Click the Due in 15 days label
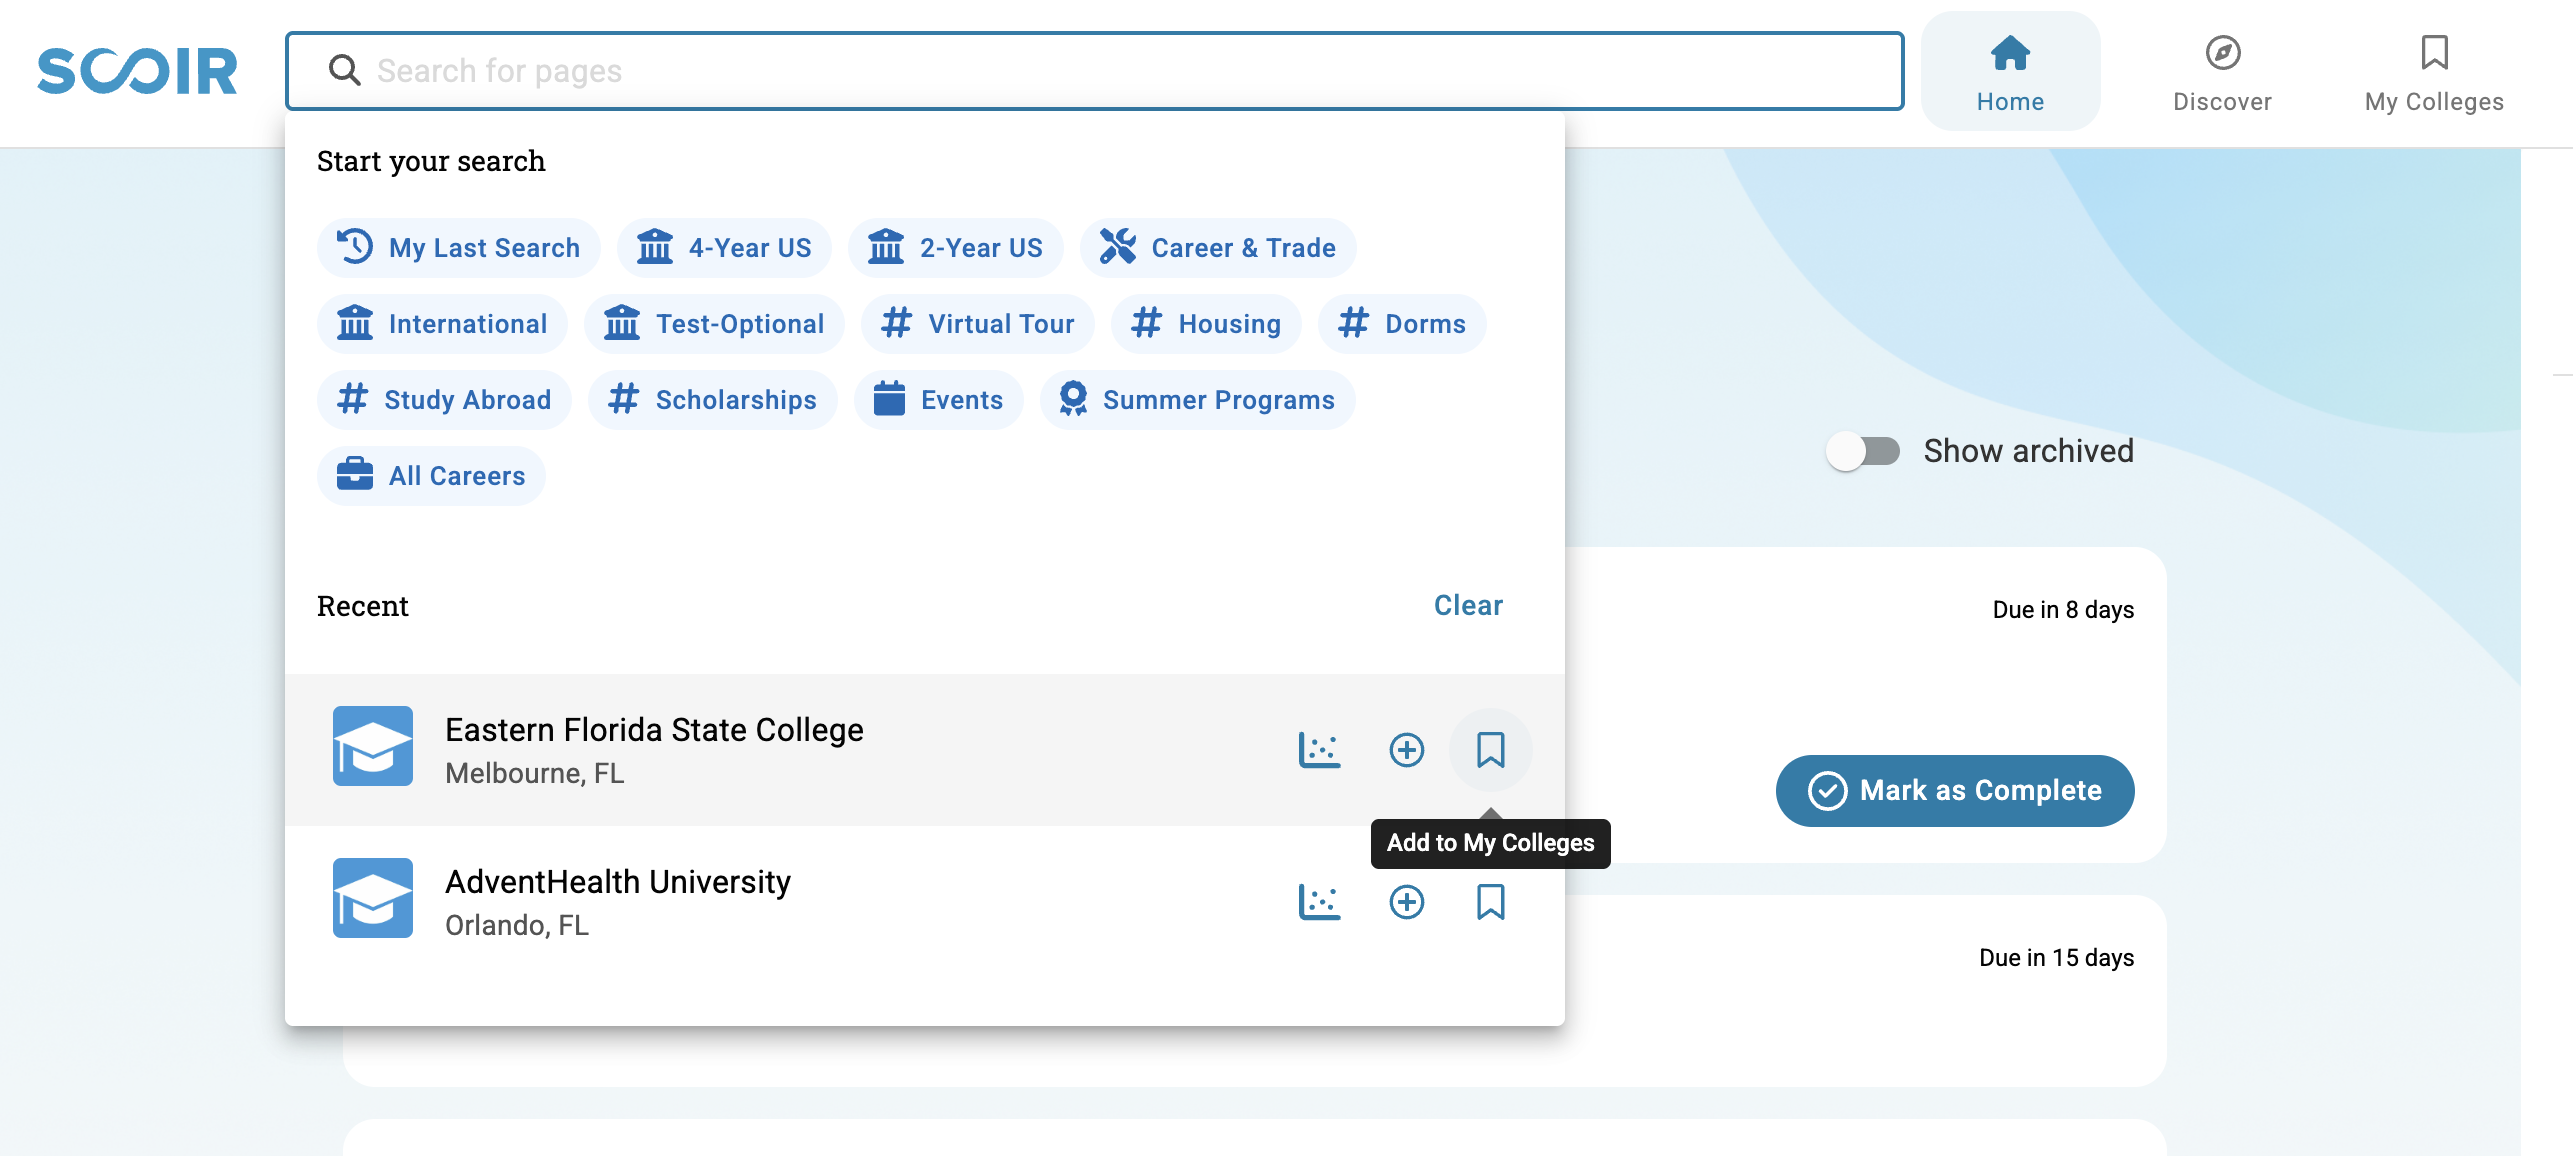 pyautogui.click(x=2056, y=957)
